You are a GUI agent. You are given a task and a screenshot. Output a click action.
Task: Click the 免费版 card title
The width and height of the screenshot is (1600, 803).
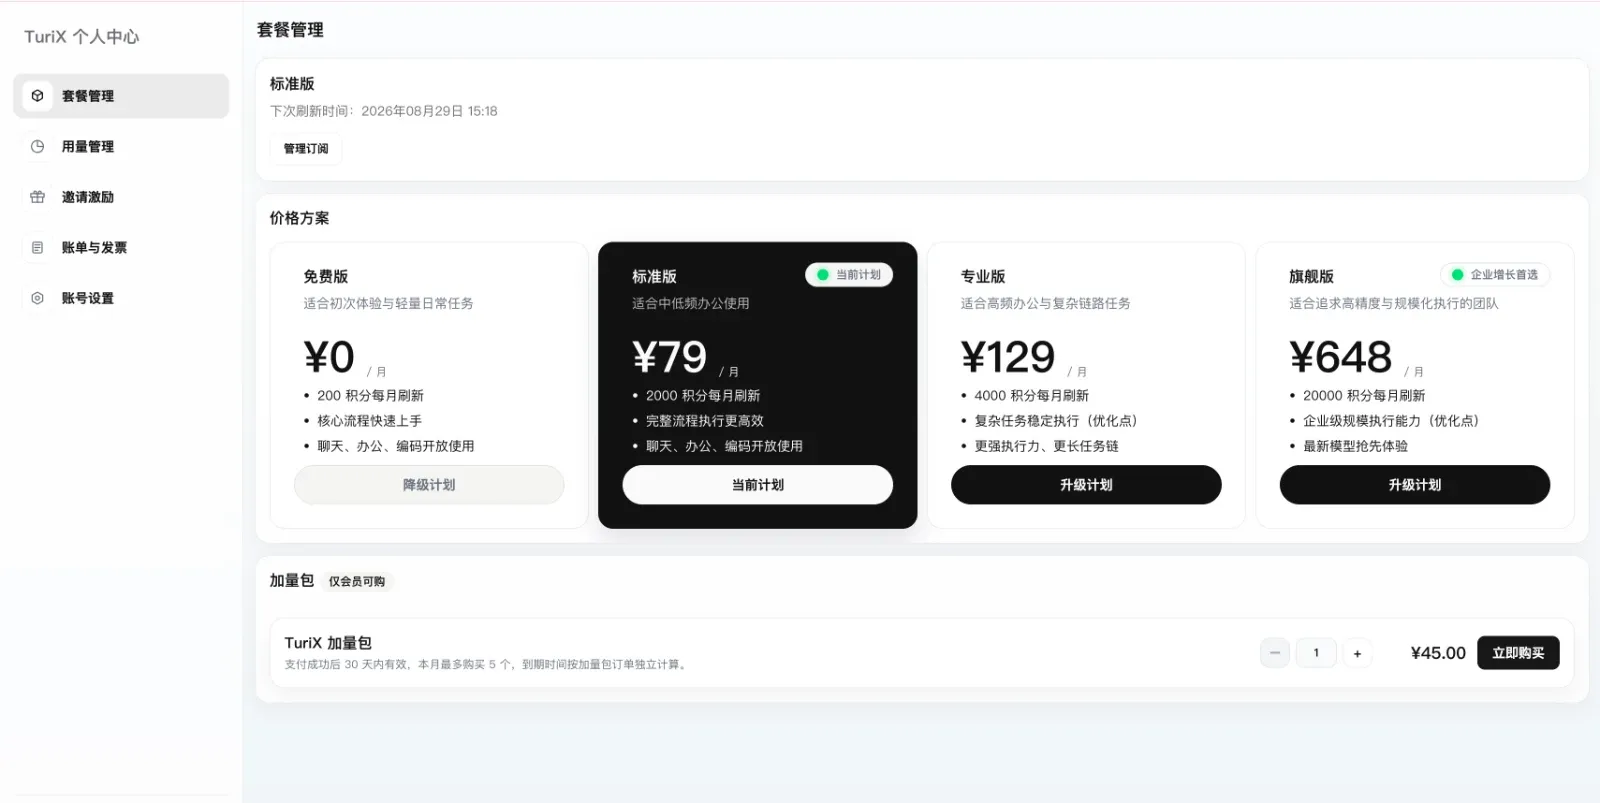tap(326, 276)
